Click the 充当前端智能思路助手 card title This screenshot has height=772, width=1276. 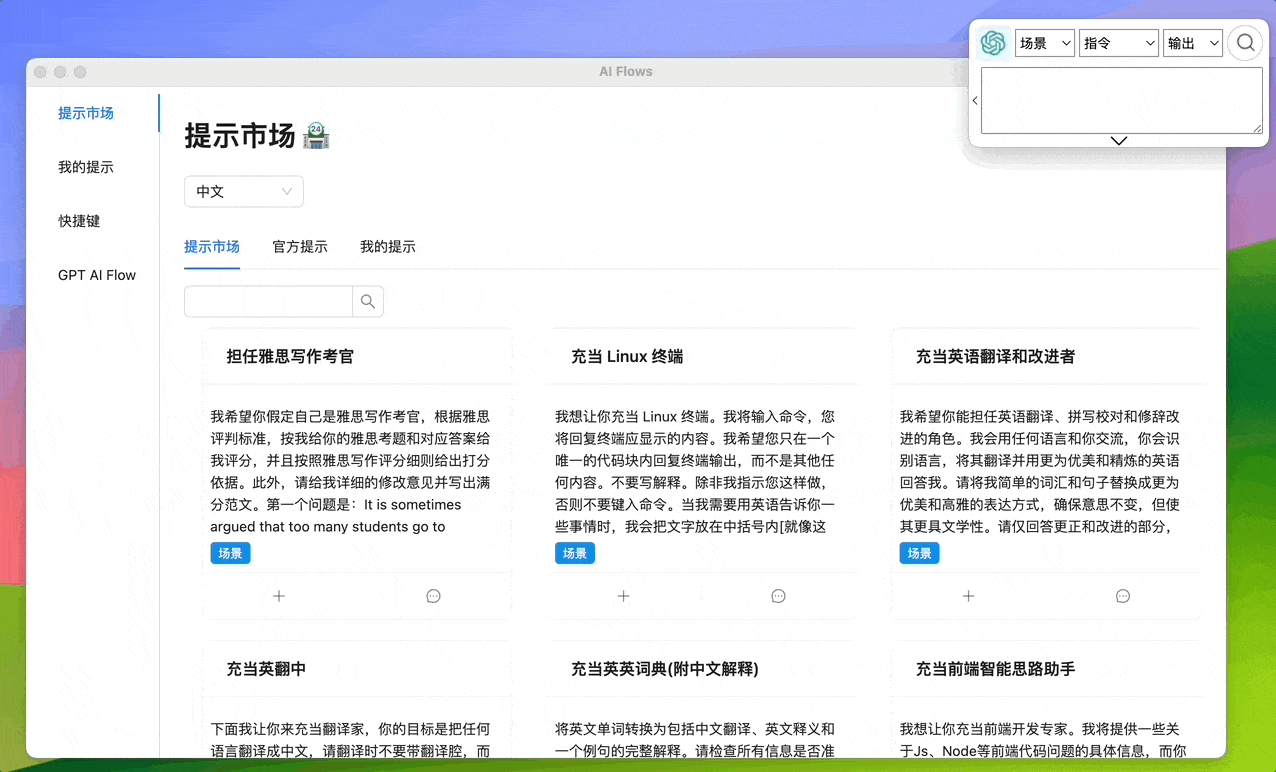point(996,669)
